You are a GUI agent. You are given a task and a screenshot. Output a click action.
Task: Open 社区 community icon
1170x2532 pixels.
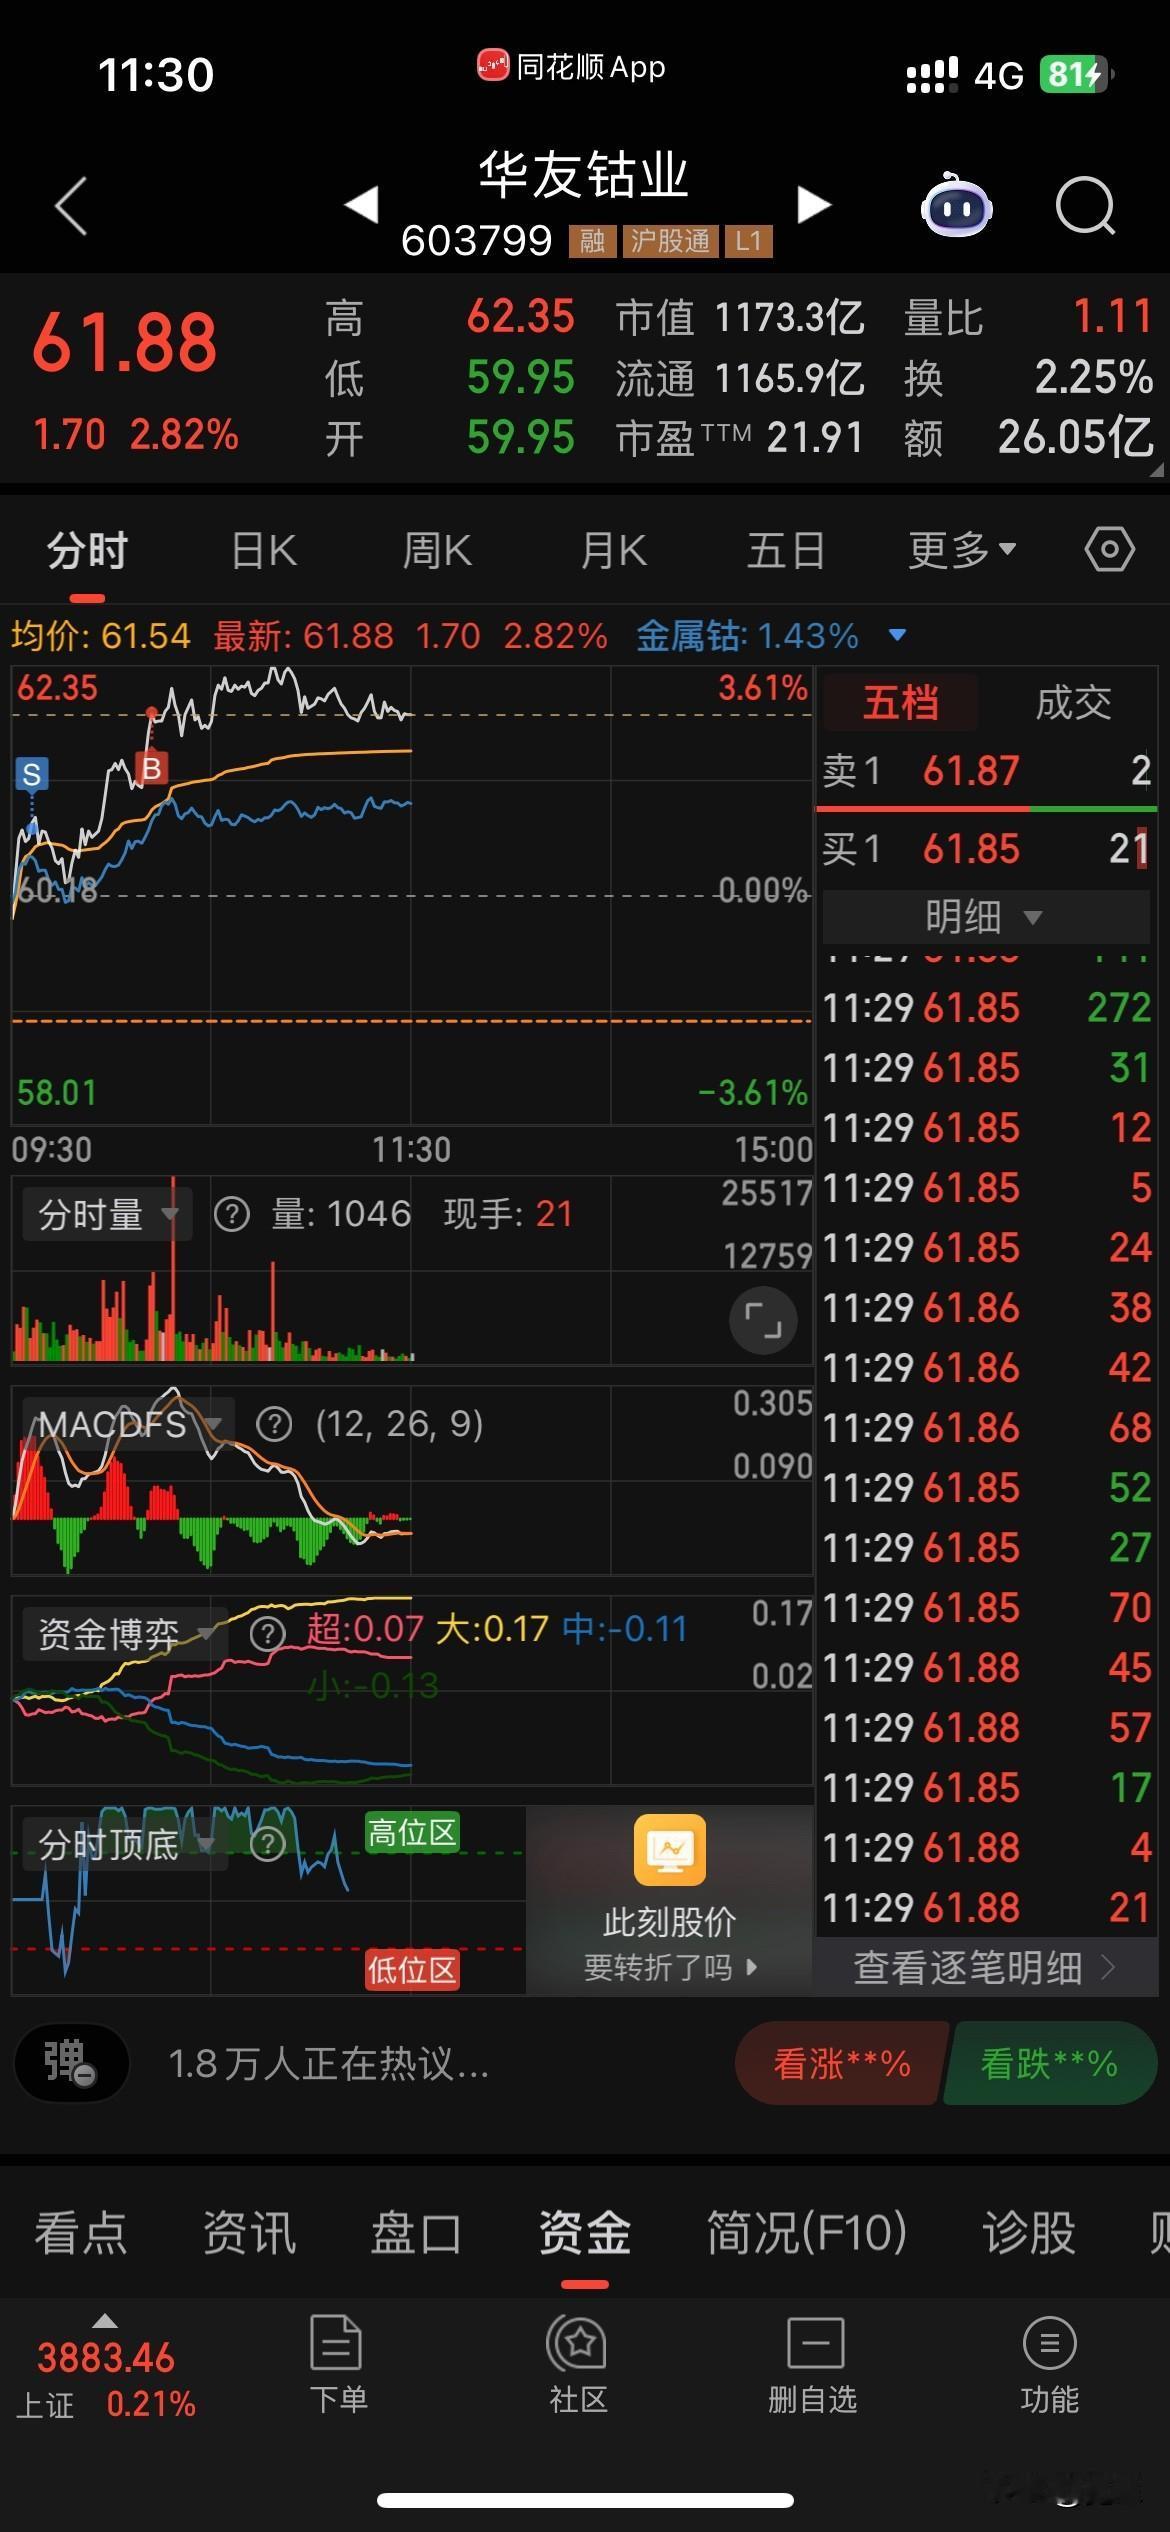(578, 2364)
